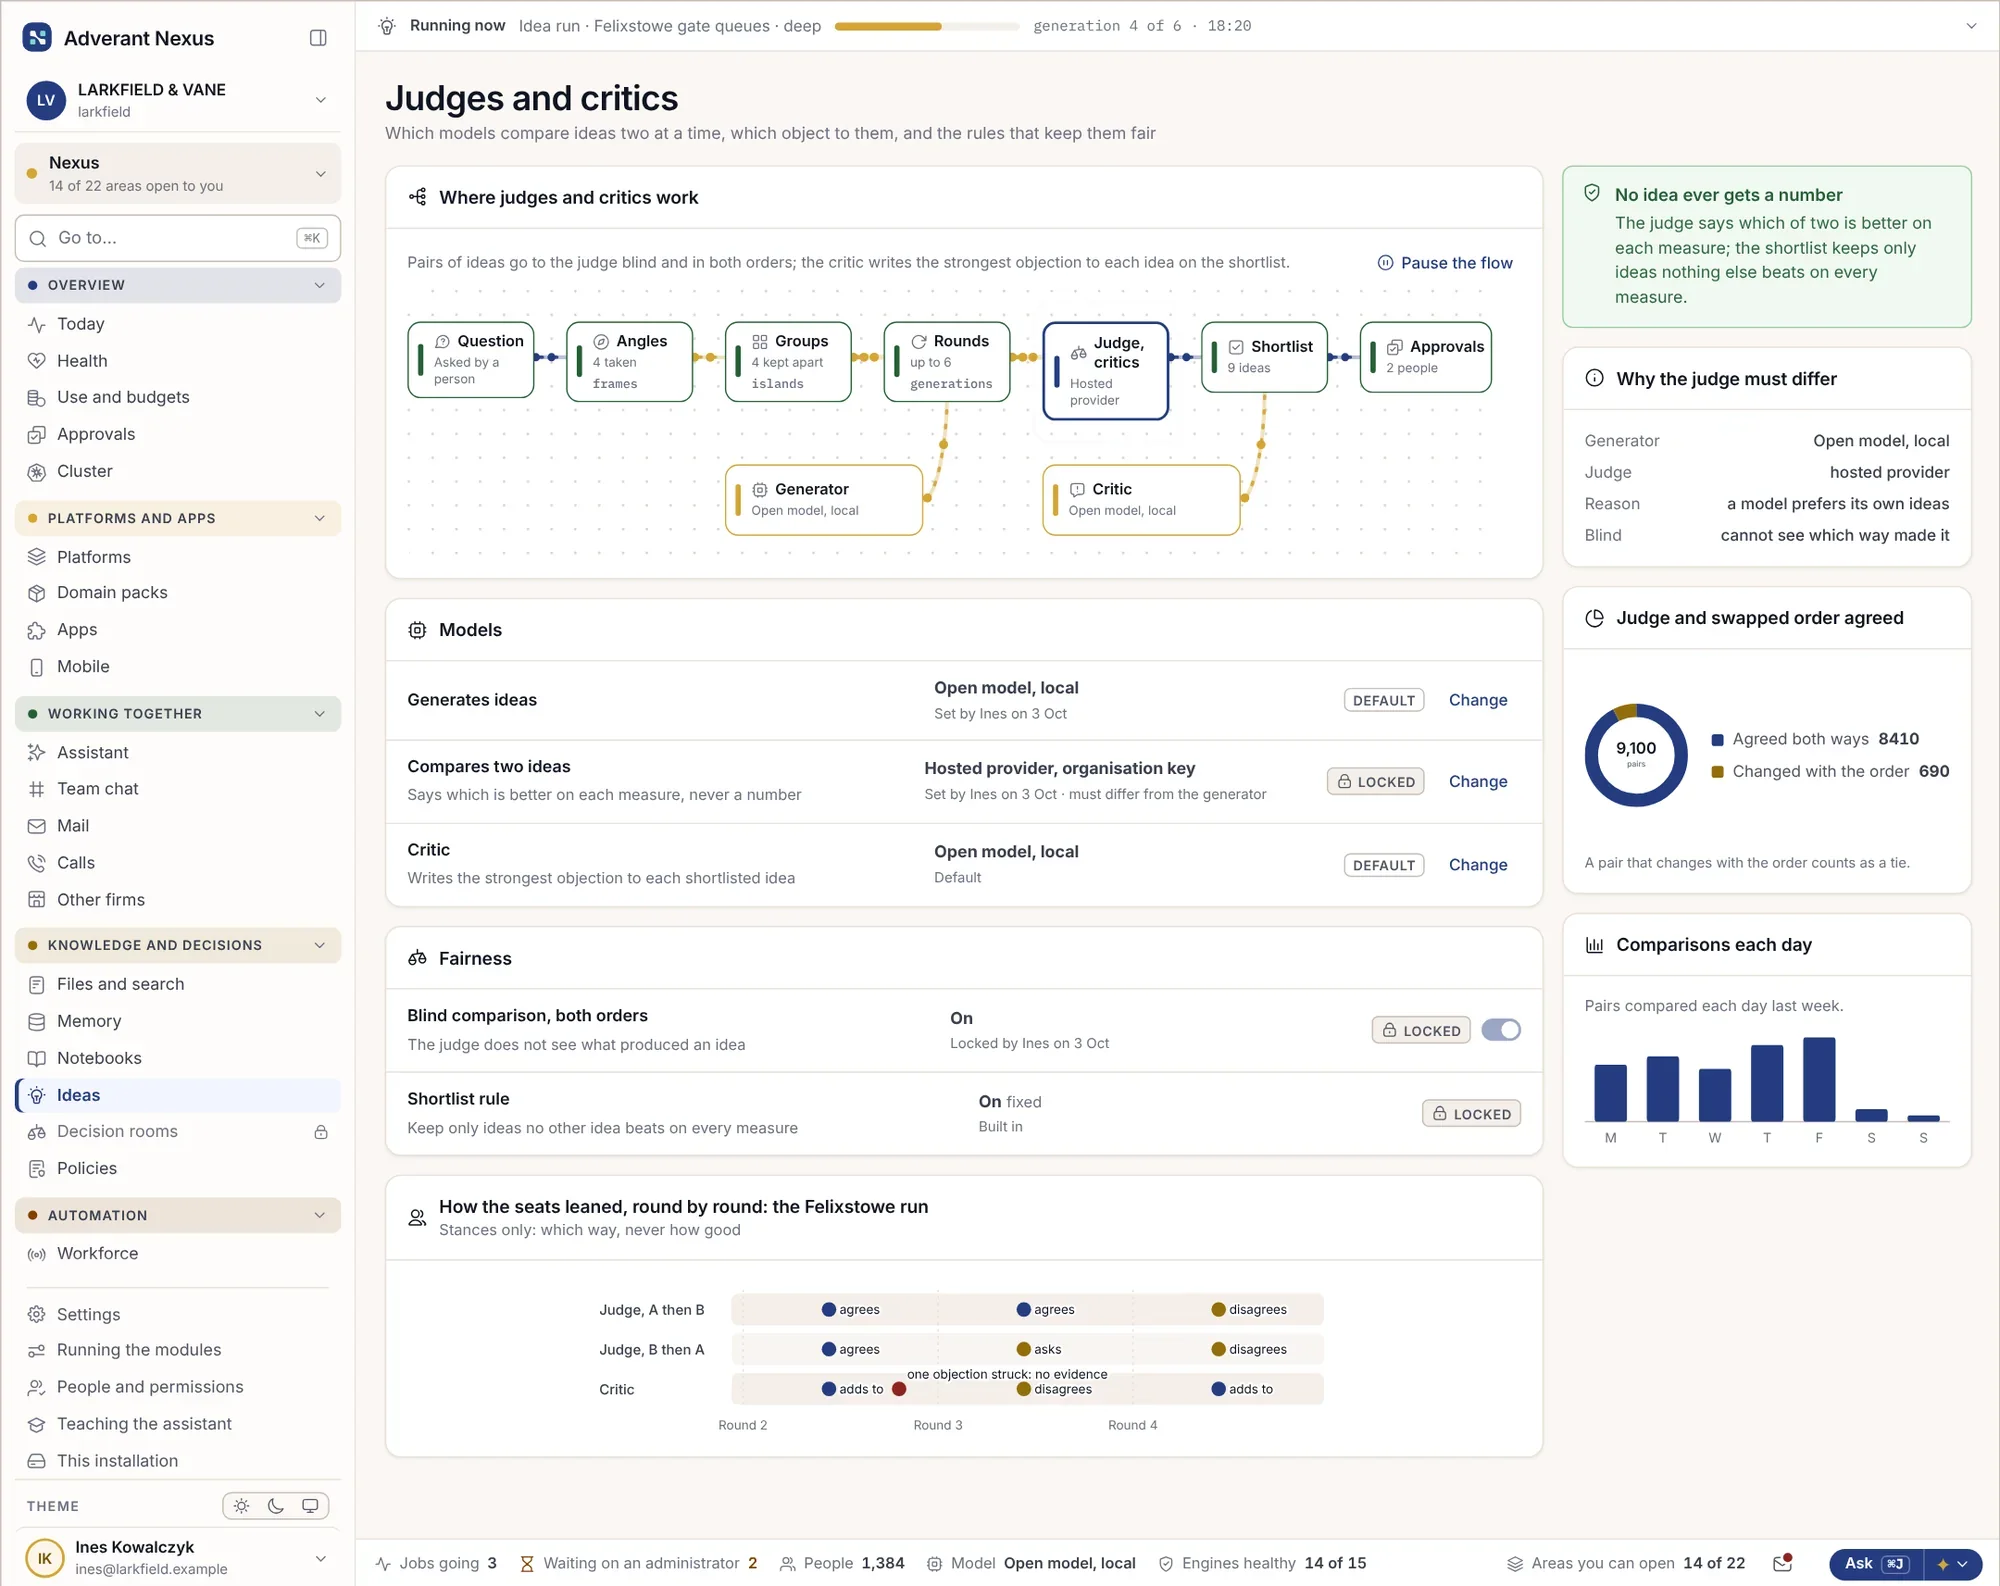
Task: Collapse the Working Together section
Action: (x=178, y=714)
